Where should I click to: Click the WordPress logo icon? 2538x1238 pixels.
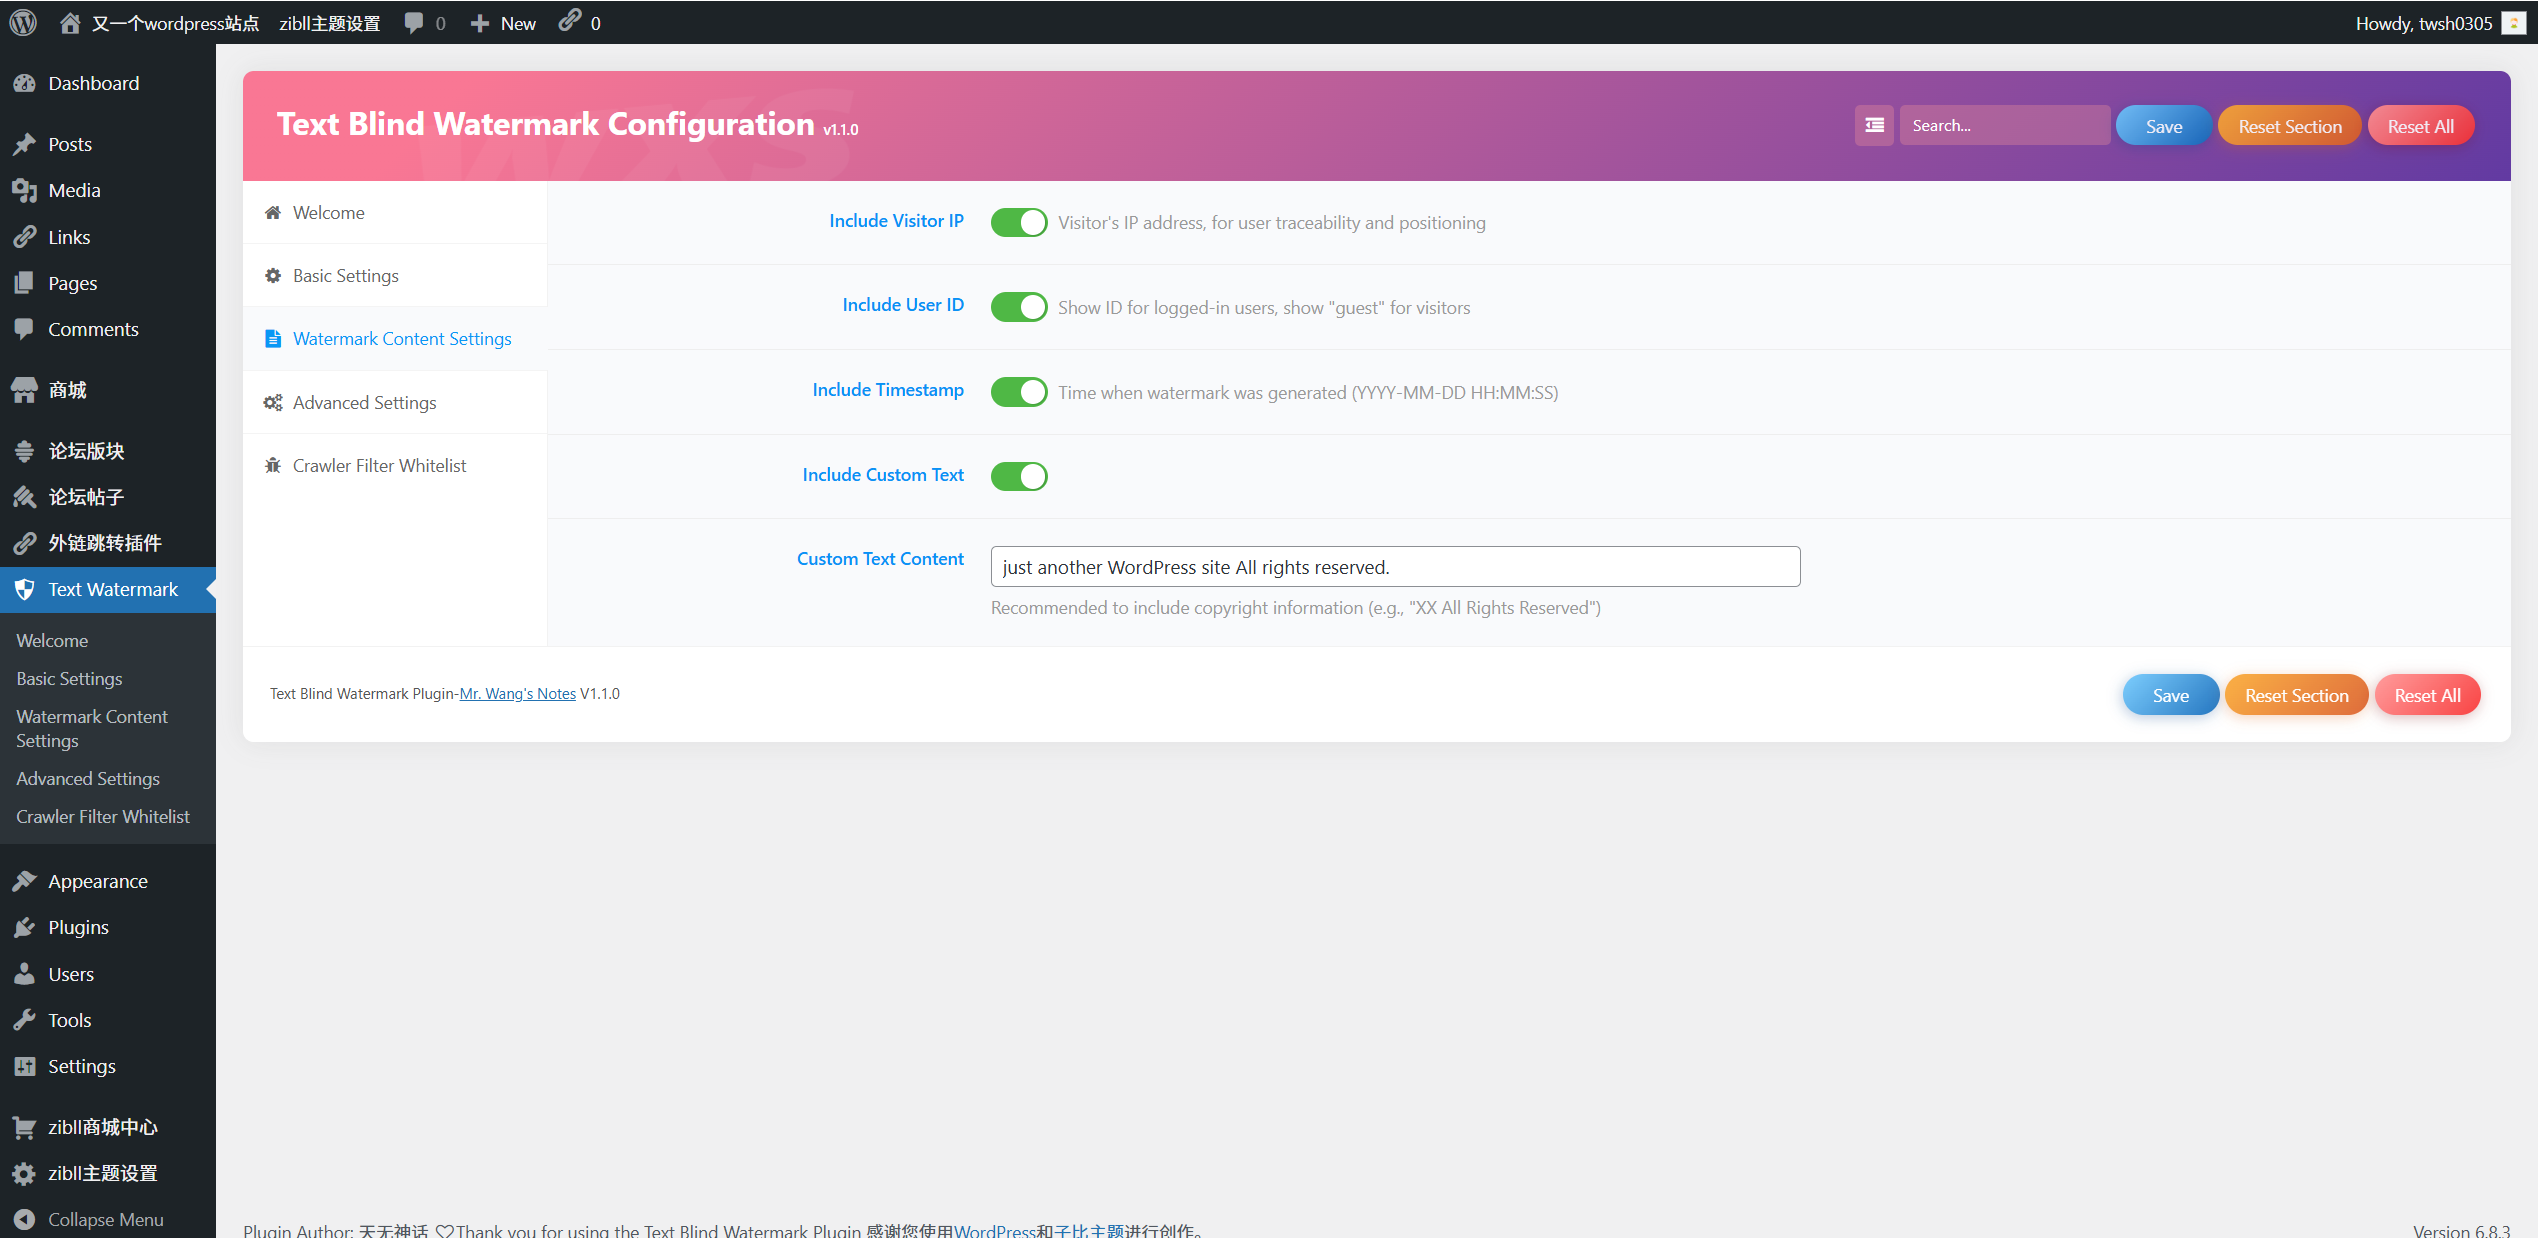coord(23,22)
